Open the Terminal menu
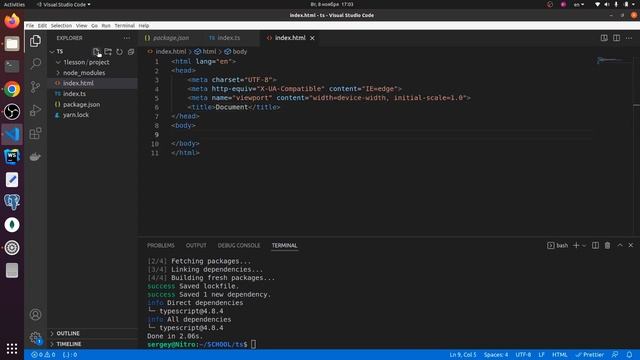The image size is (640, 360). (x=124, y=25)
